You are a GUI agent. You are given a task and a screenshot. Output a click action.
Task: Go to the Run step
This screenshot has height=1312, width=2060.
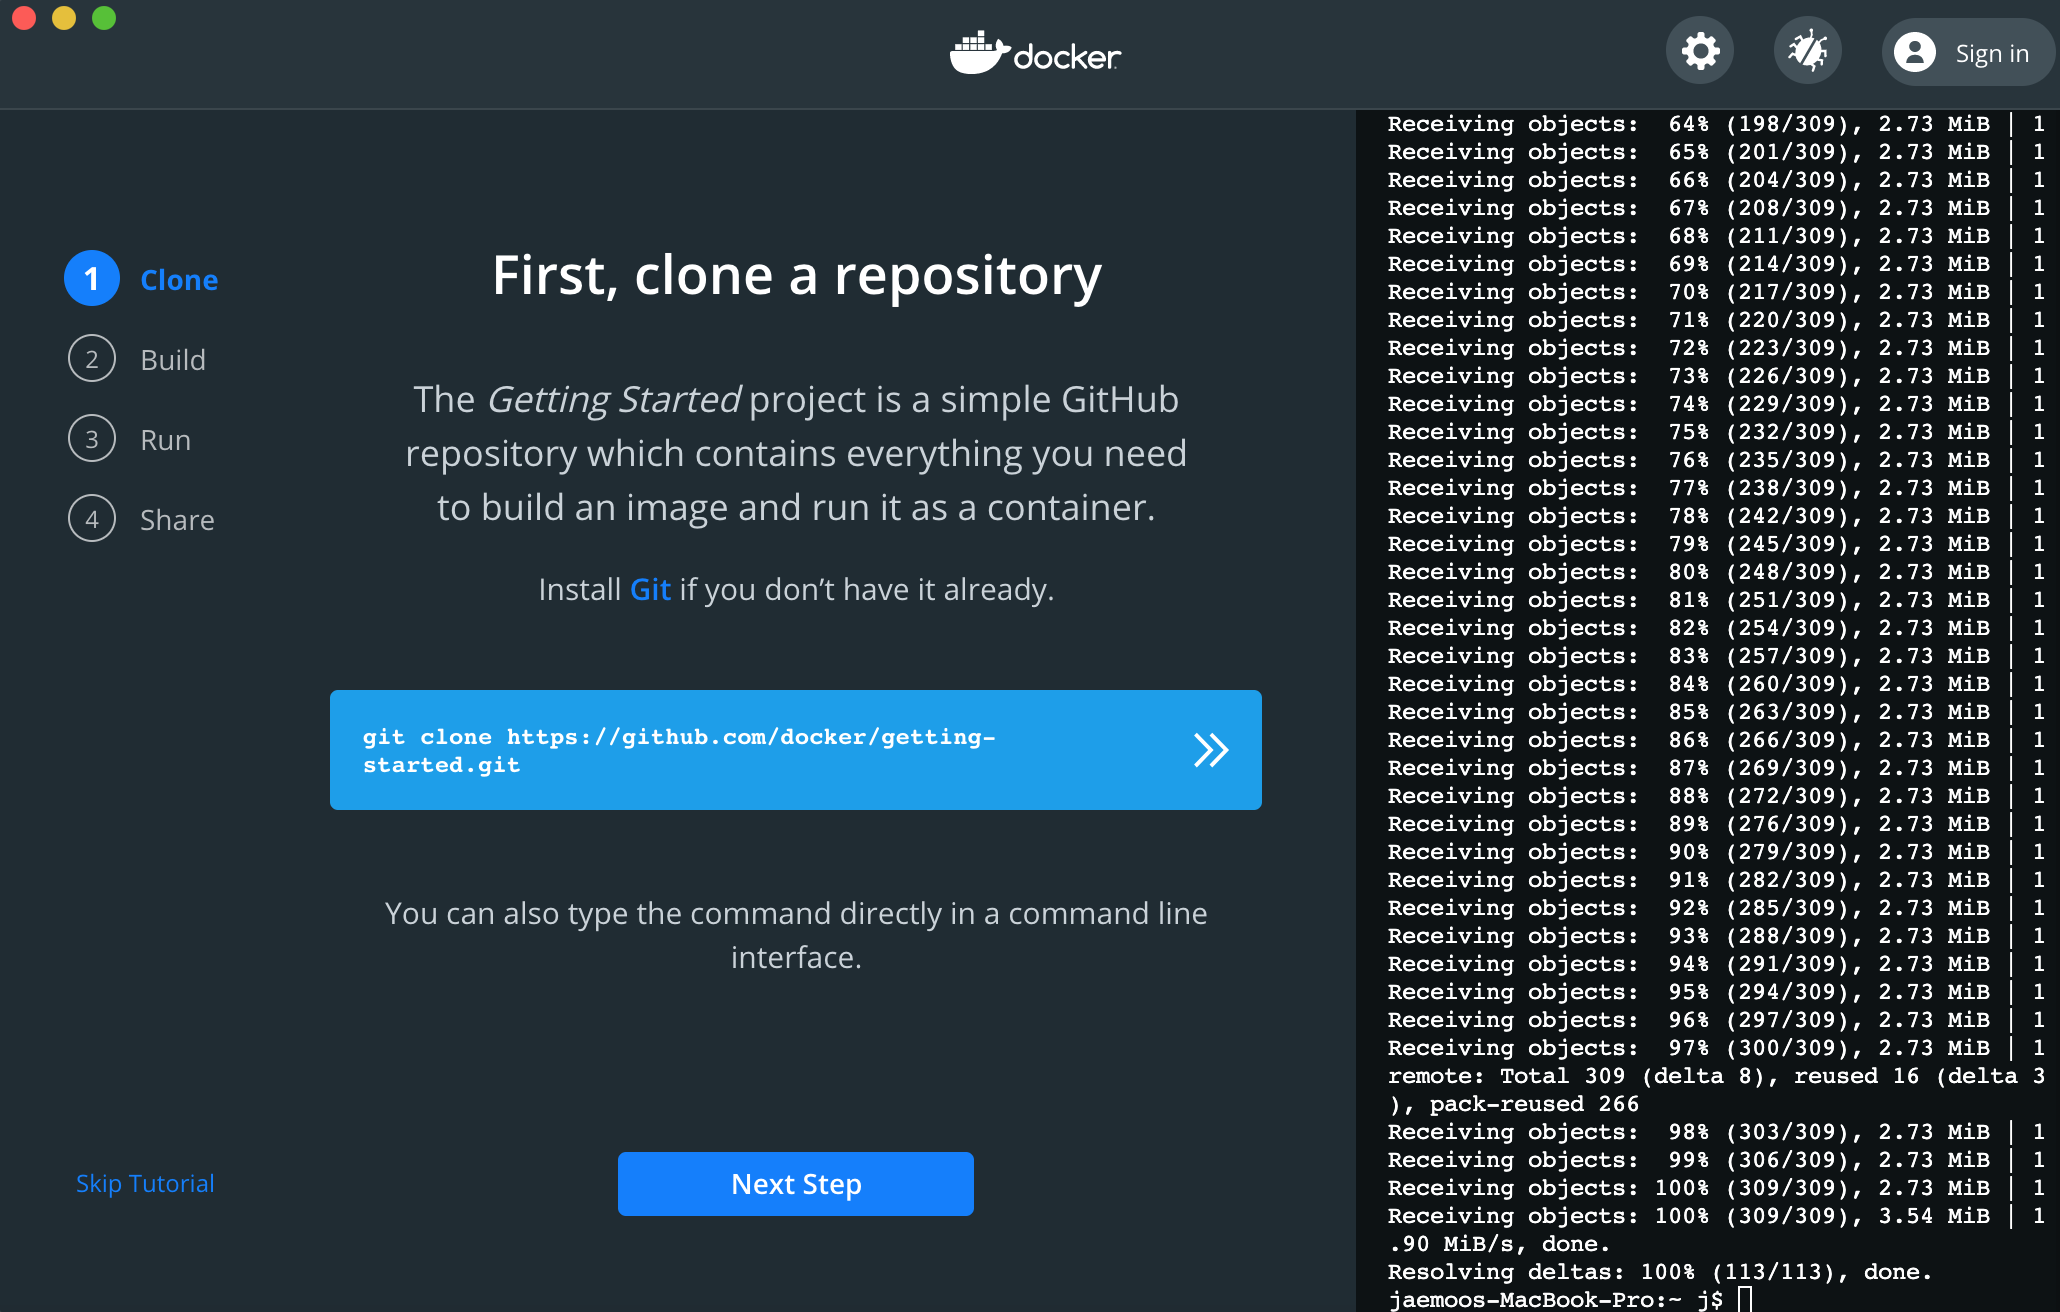point(165,440)
